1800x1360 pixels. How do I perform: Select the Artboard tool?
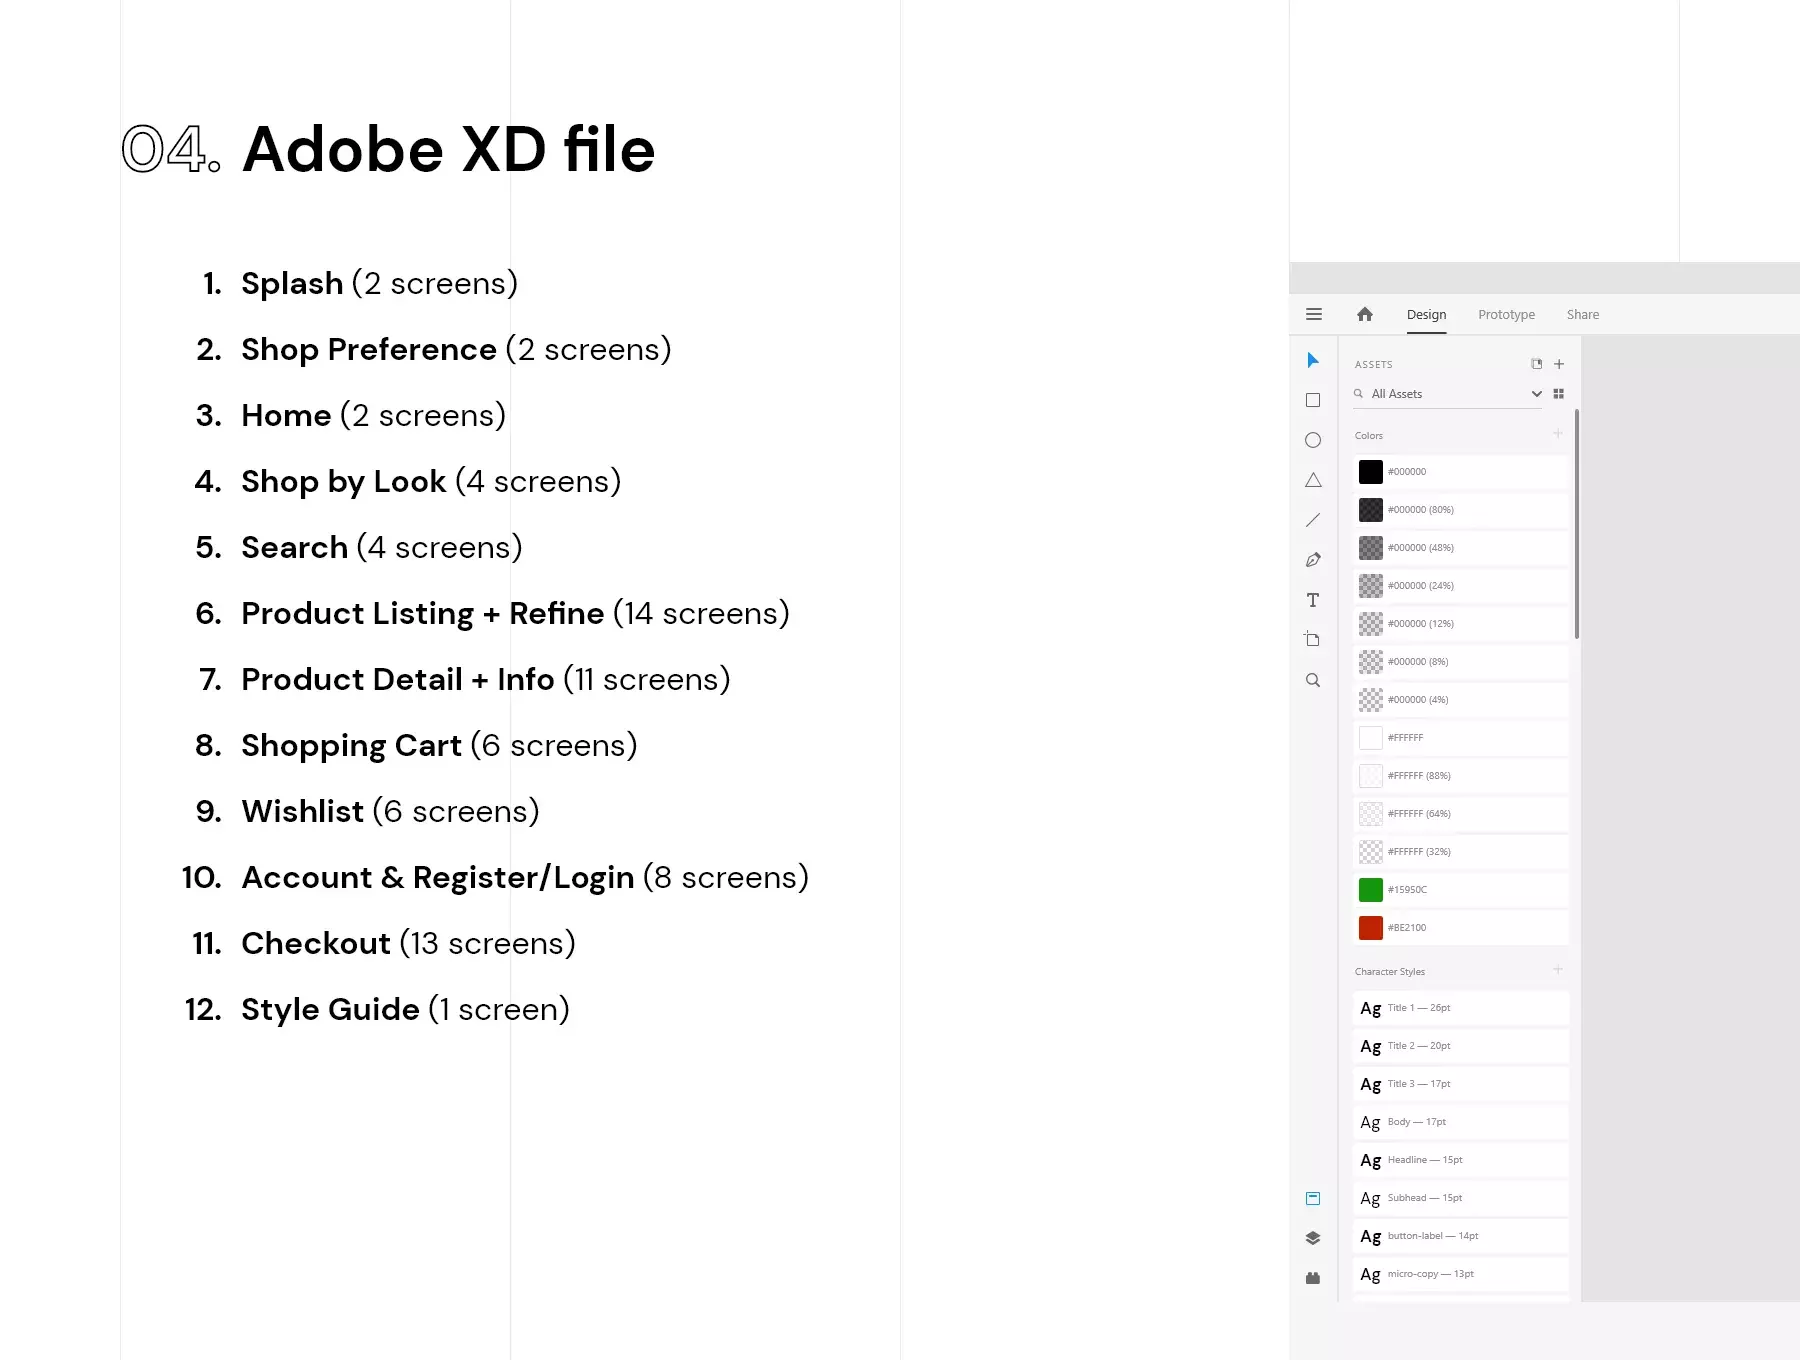[1313, 639]
